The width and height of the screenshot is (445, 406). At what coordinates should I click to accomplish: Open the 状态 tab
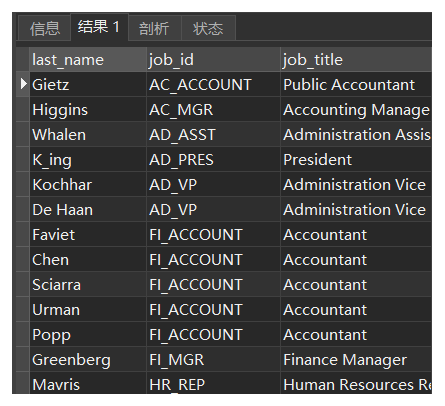tap(208, 28)
